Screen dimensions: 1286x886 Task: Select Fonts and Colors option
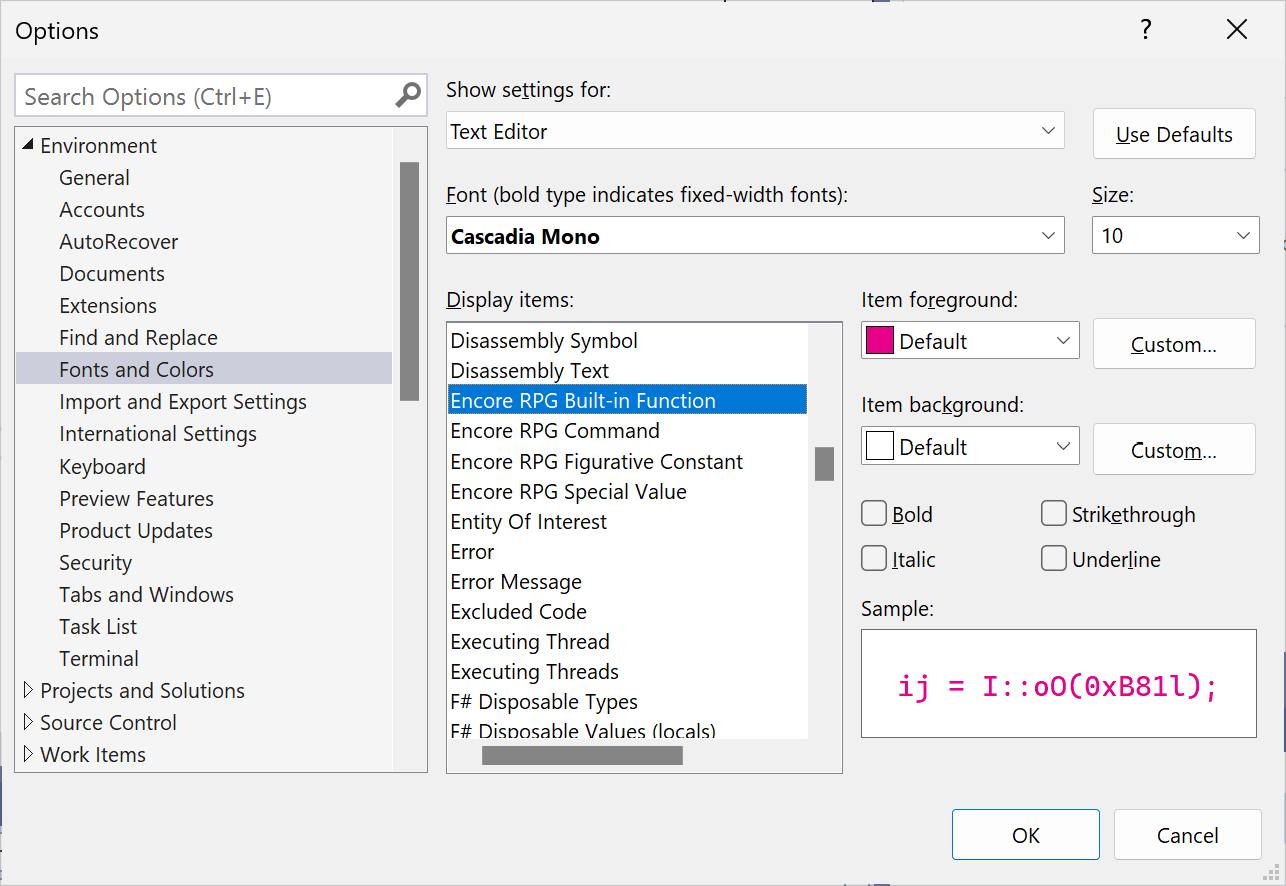click(204, 369)
